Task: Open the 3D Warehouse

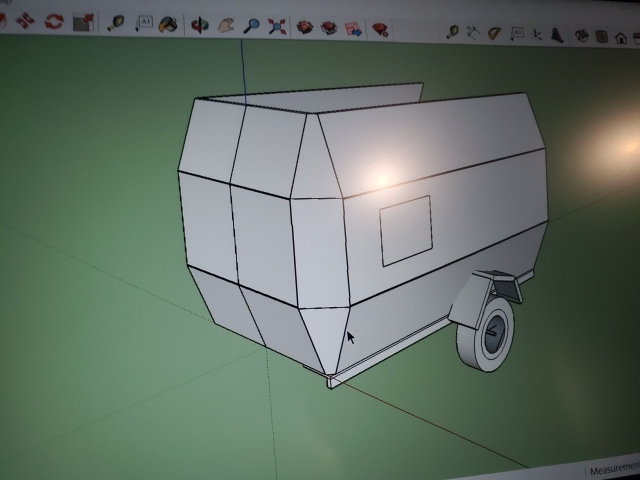Action: click(x=304, y=28)
